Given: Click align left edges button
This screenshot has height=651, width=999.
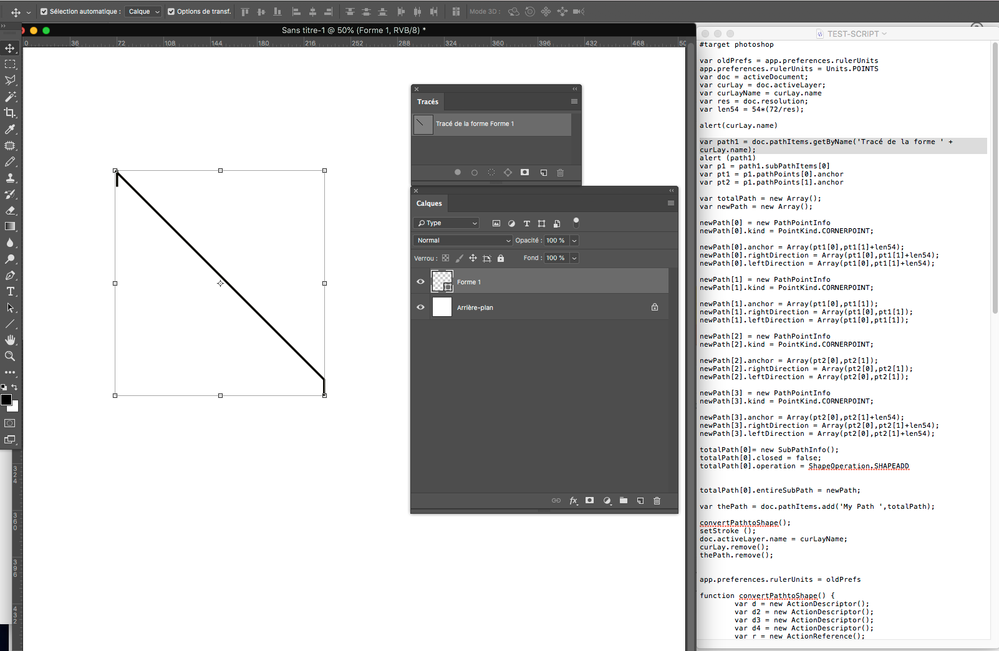Looking at the screenshot, I should pyautogui.click(x=296, y=11).
